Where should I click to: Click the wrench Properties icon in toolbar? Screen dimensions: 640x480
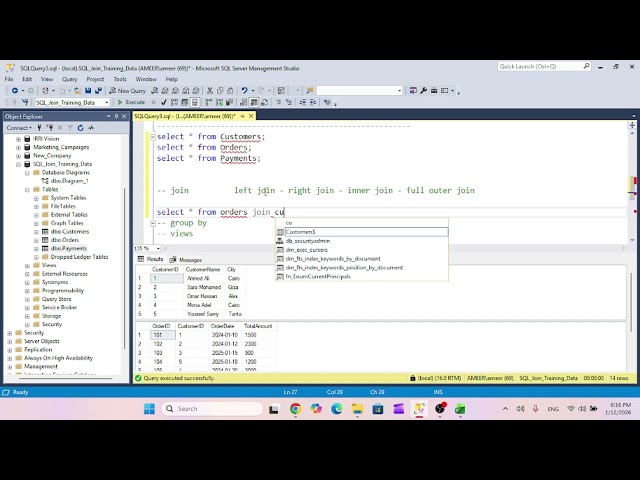pyautogui.click(x=423, y=91)
